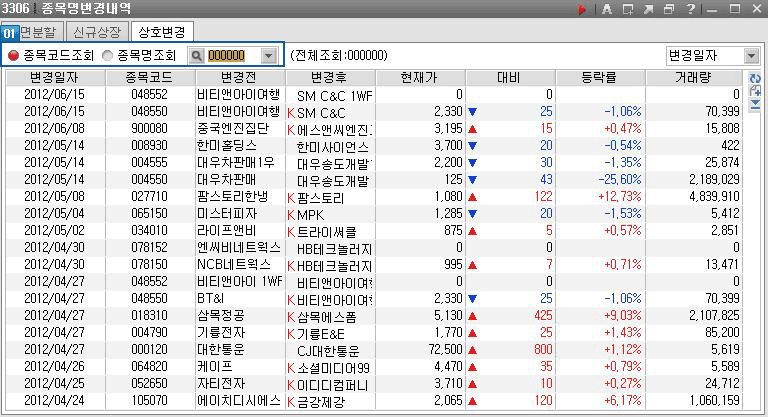768x417 pixels.
Task: Click the NCB네트웍스 cell
Action: pyautogui.click(x=240, y=265)
